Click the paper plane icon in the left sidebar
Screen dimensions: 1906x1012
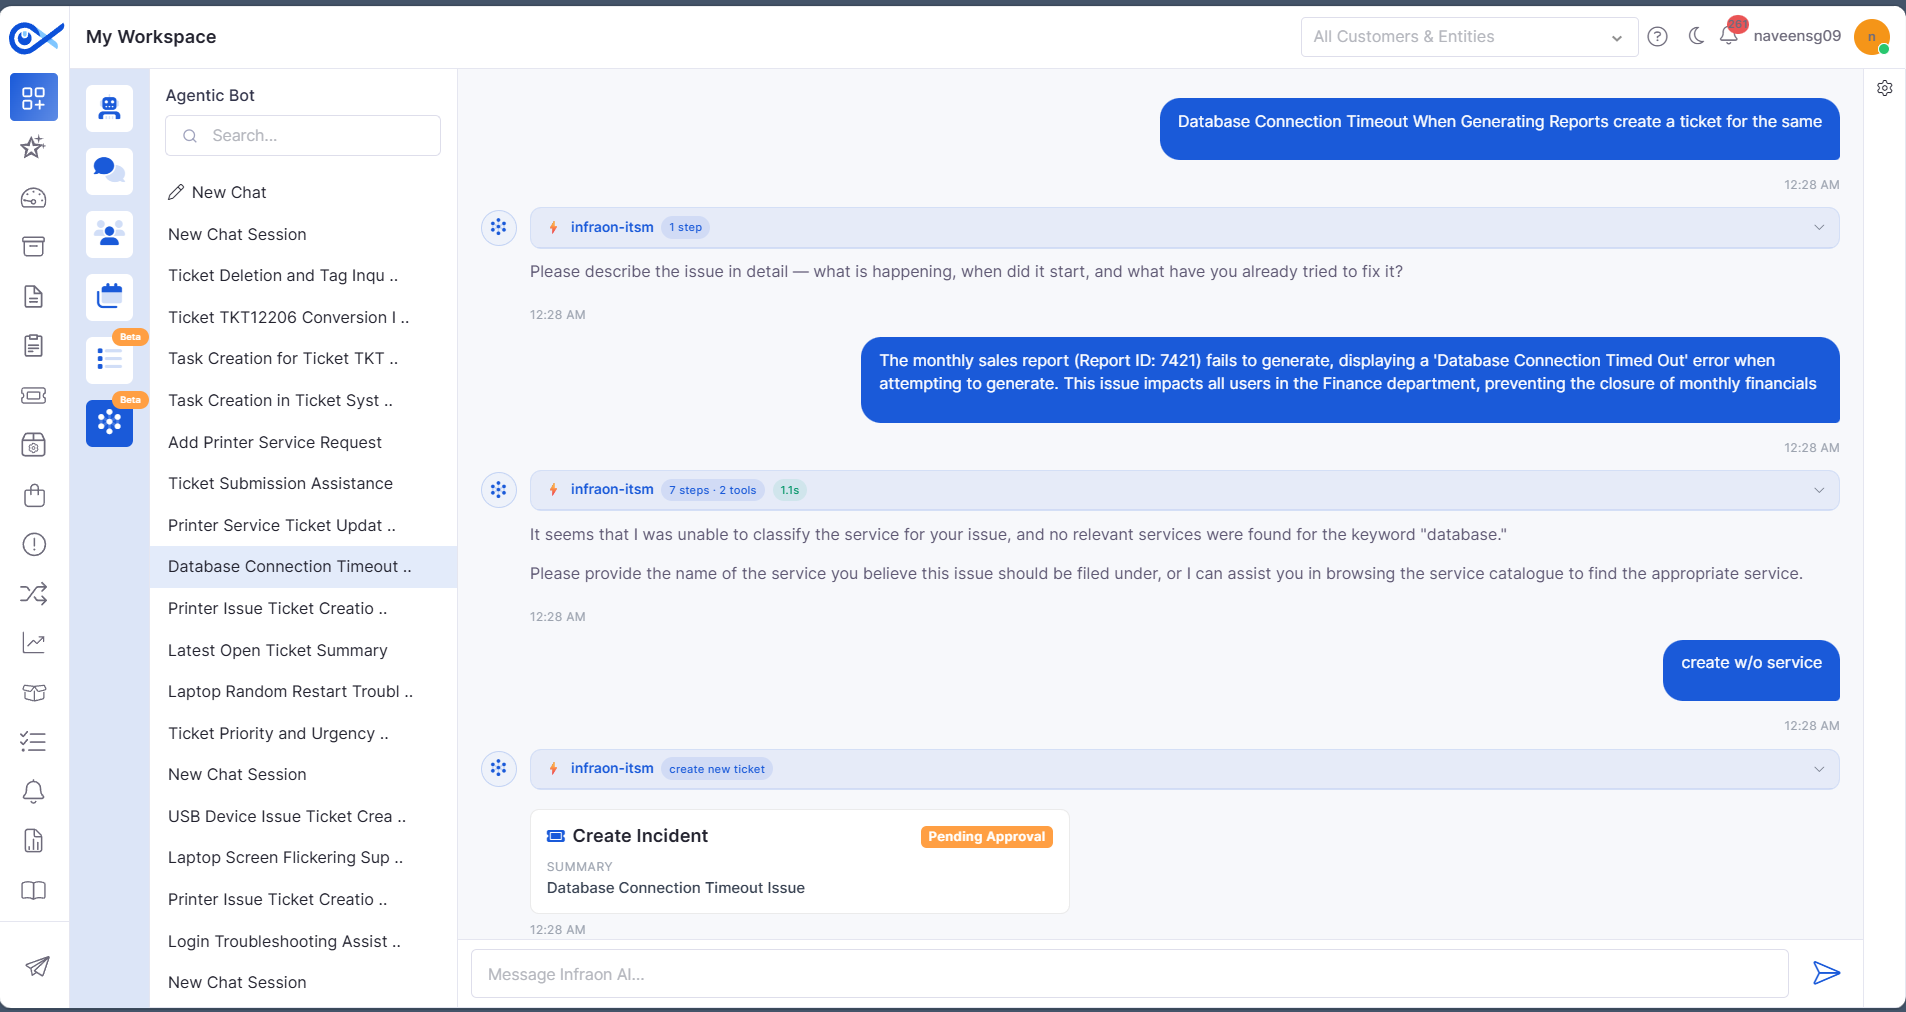(37, 966)
